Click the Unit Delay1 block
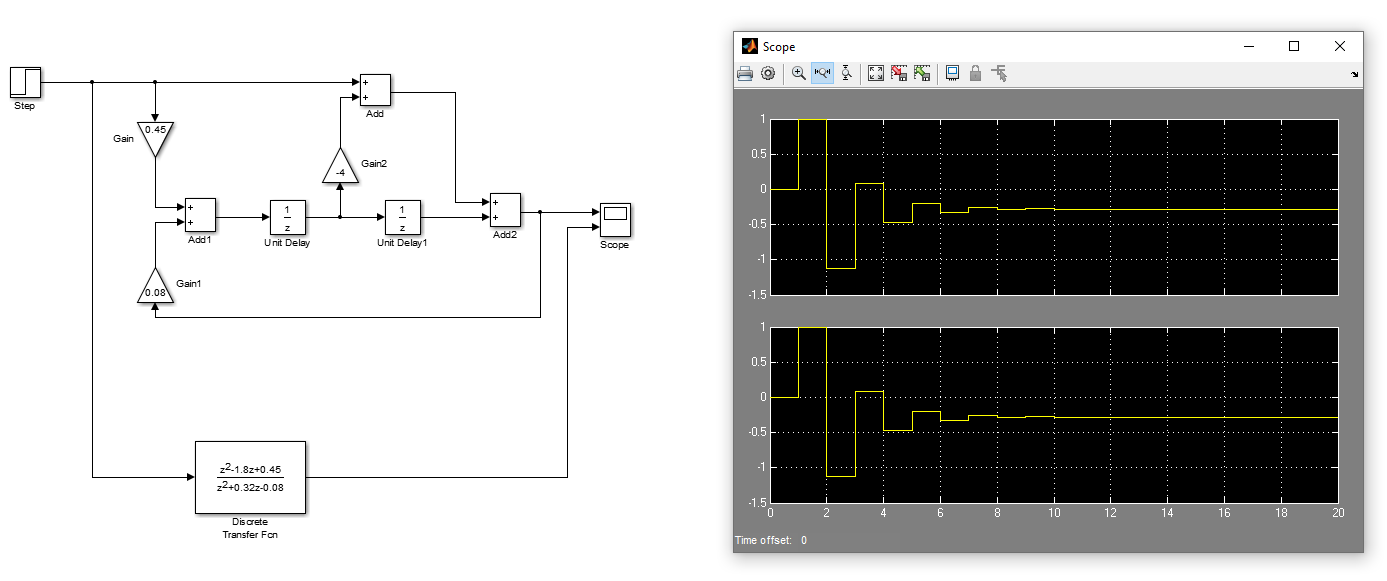This screenshot has height=581, width=1387. click(402, 217)
